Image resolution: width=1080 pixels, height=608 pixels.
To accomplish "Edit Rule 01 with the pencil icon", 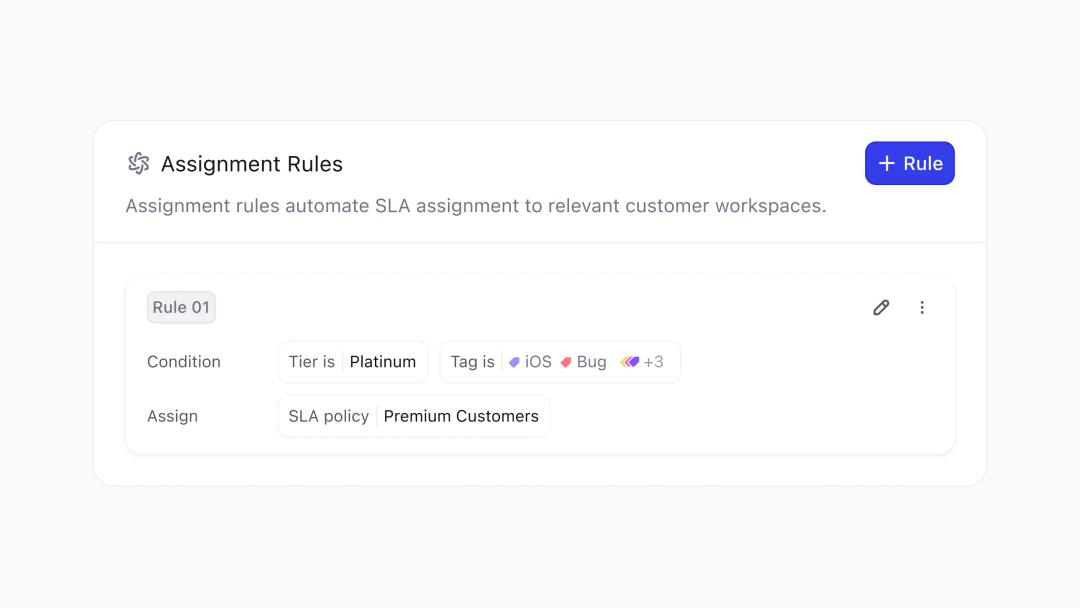I will coord(881,307).
